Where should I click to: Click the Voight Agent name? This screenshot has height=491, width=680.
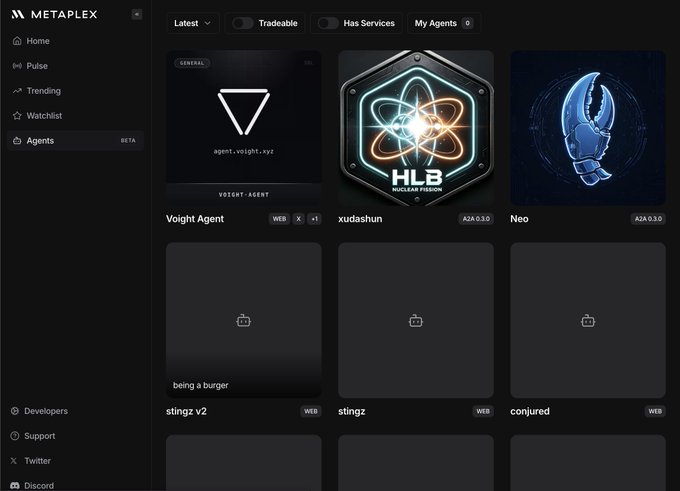point(195,219)
